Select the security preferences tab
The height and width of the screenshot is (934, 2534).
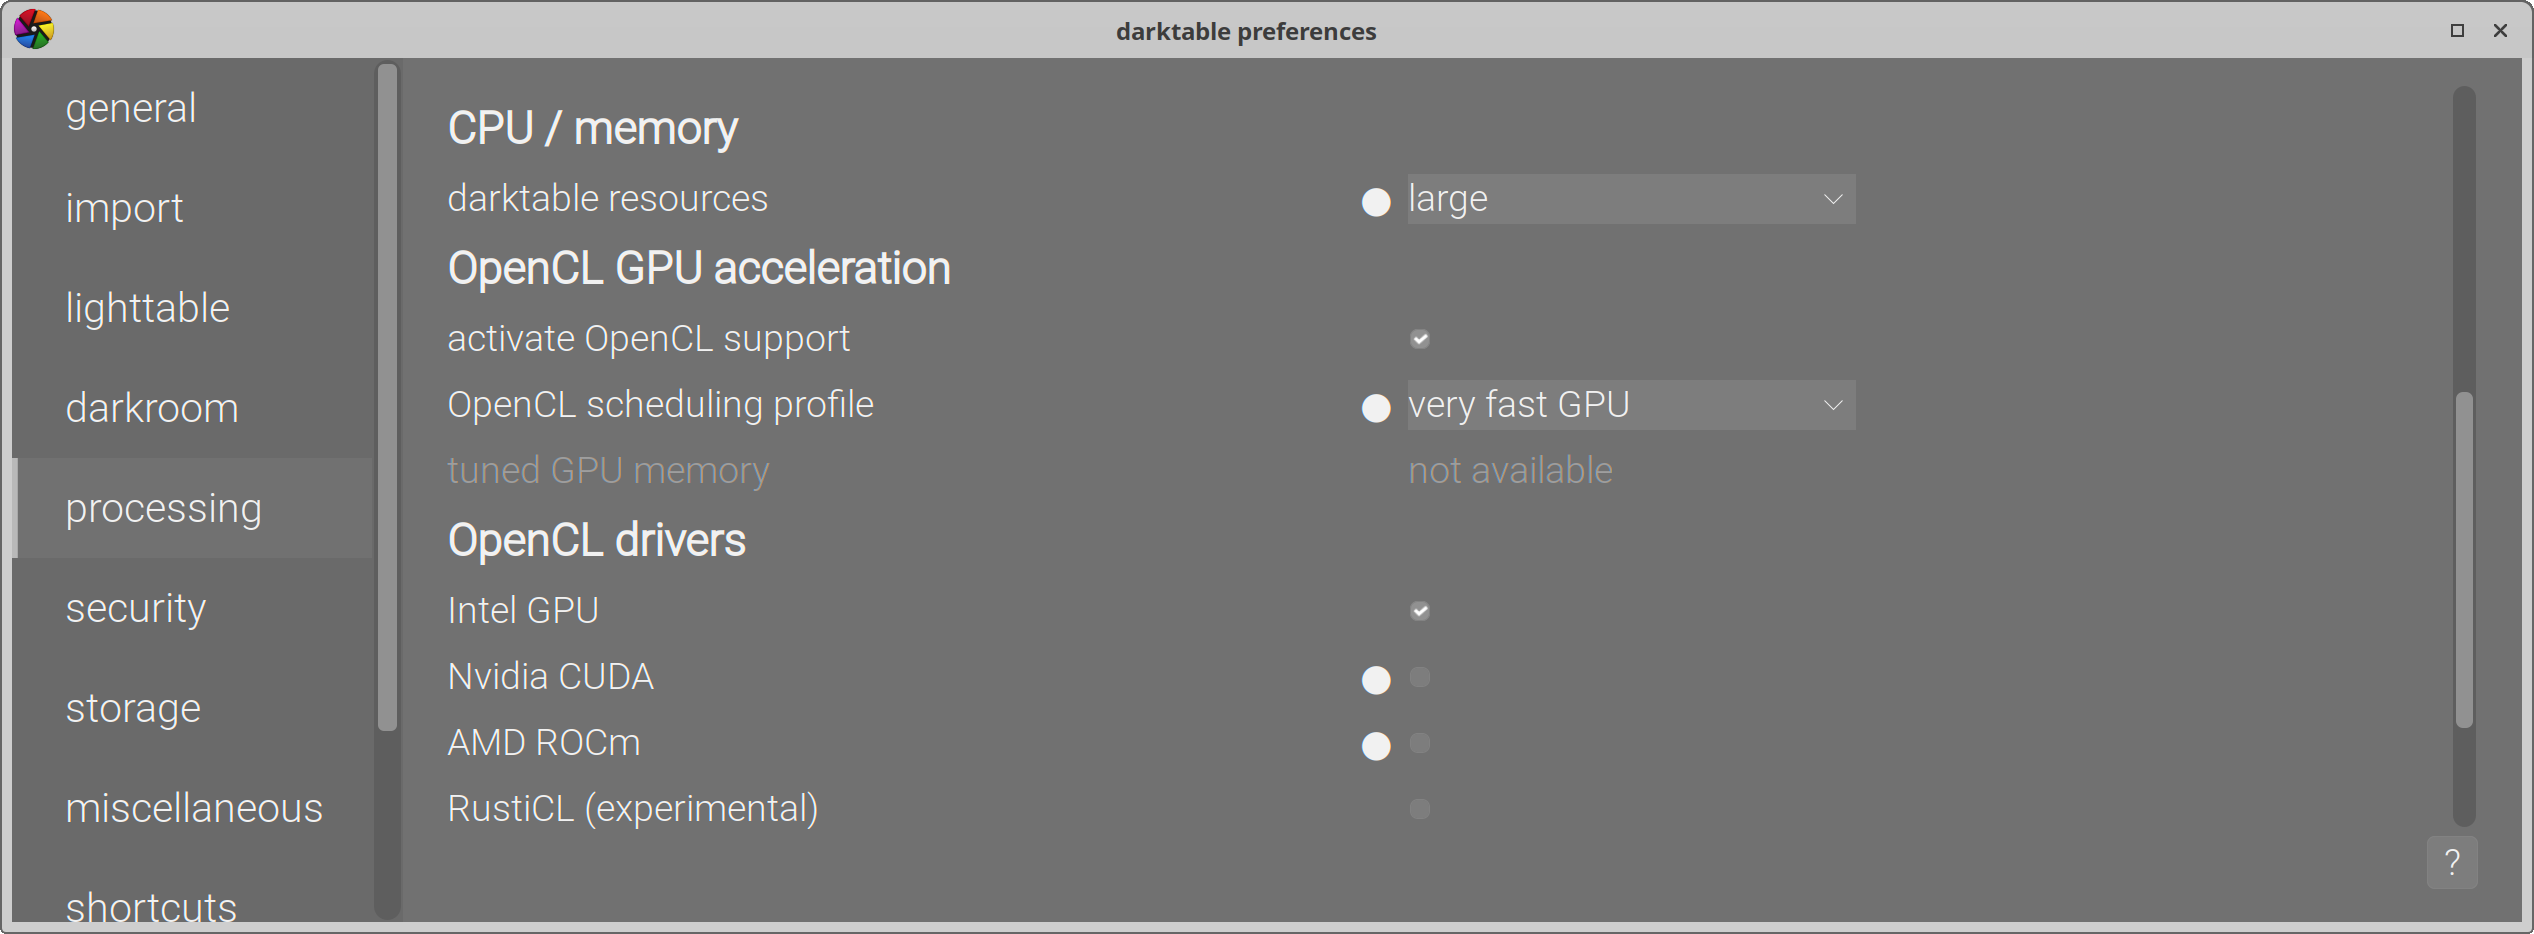pyautogui.click(x=136, y=608)
